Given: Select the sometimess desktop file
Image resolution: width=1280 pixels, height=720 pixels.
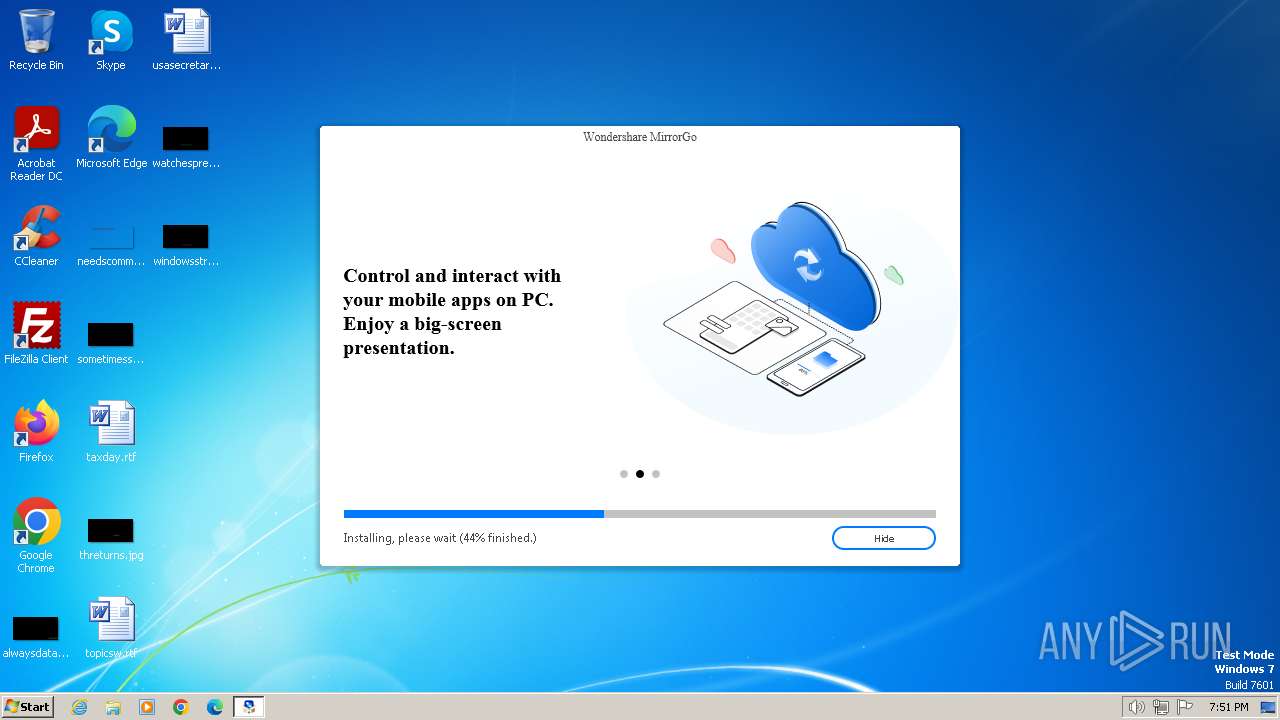Looking at the screenshot, I should (111, 342).
